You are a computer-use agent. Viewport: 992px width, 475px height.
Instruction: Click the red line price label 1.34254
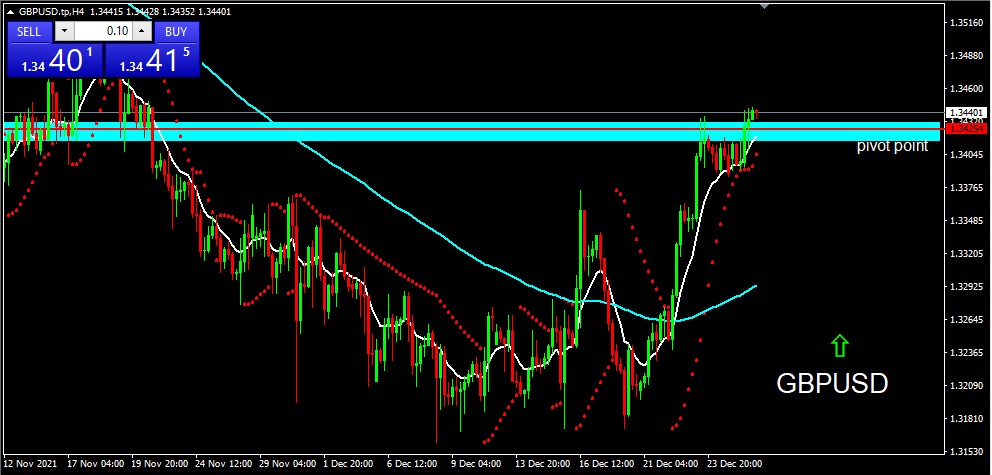click(x=965, y=129)
